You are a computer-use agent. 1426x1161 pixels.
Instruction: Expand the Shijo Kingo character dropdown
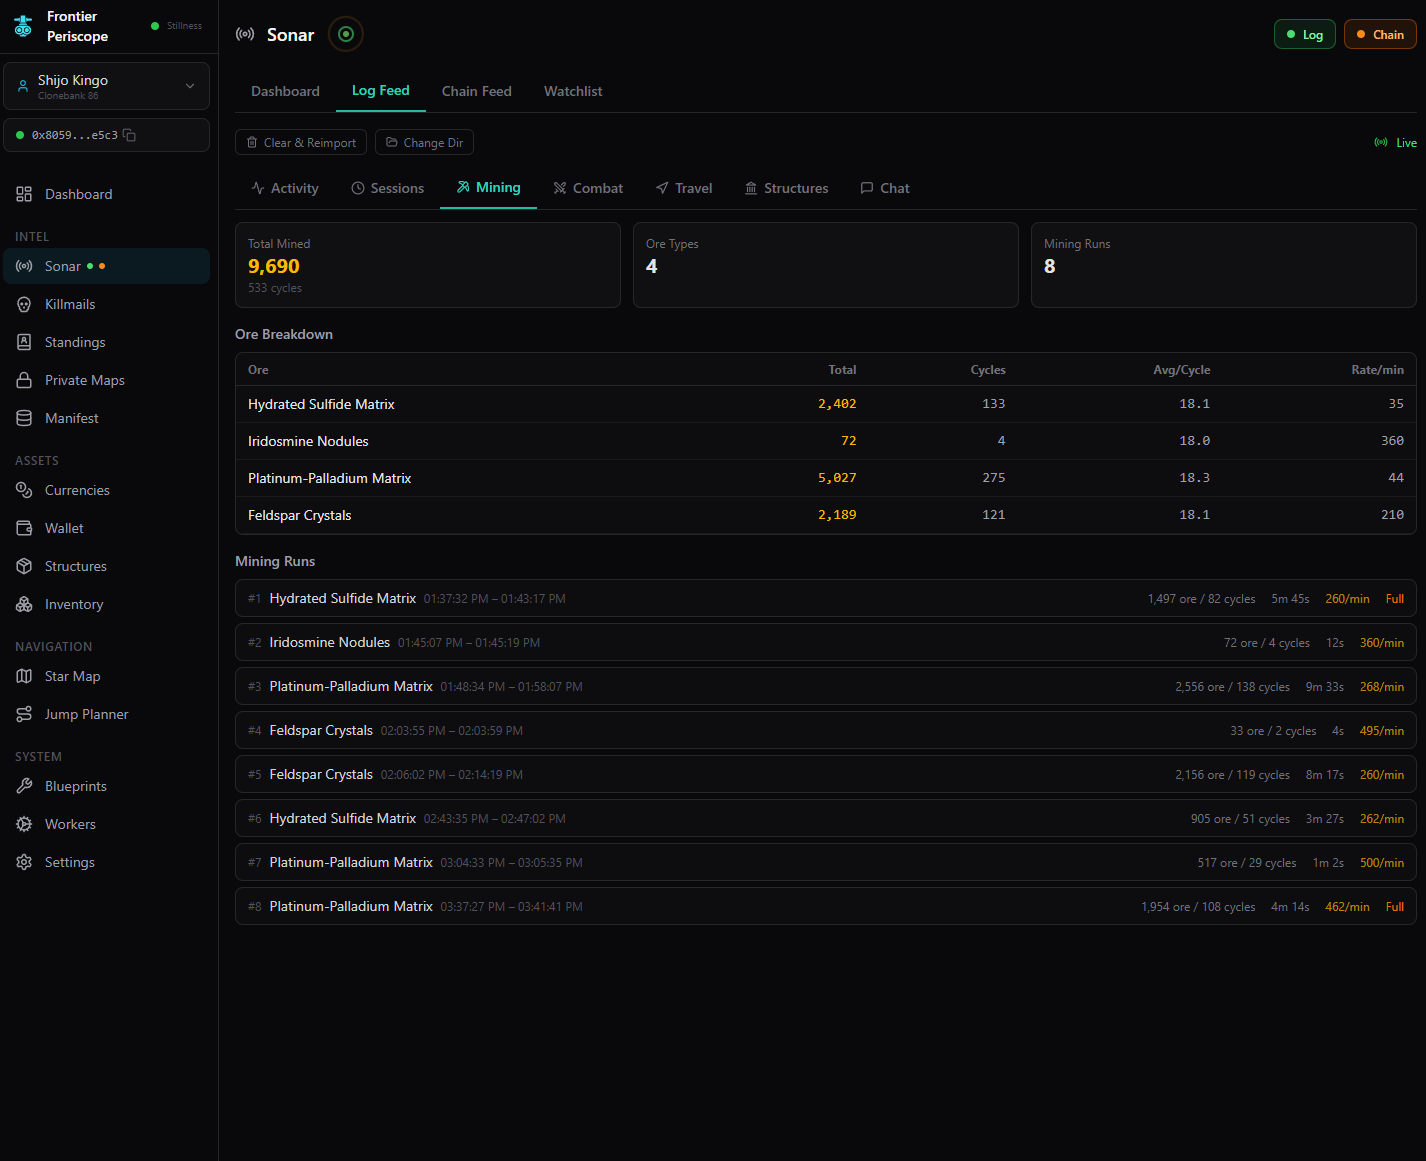tap(107, 86)
